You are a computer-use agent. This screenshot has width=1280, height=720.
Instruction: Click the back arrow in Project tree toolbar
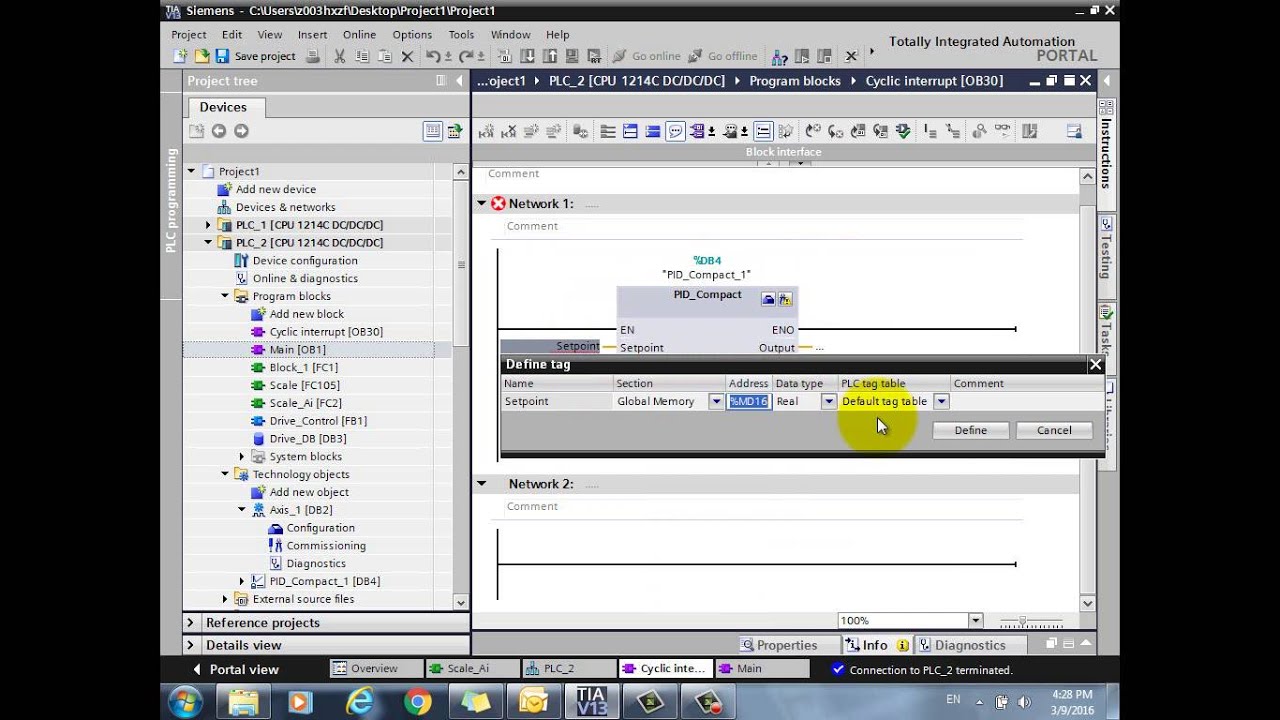tap(219, 131)
